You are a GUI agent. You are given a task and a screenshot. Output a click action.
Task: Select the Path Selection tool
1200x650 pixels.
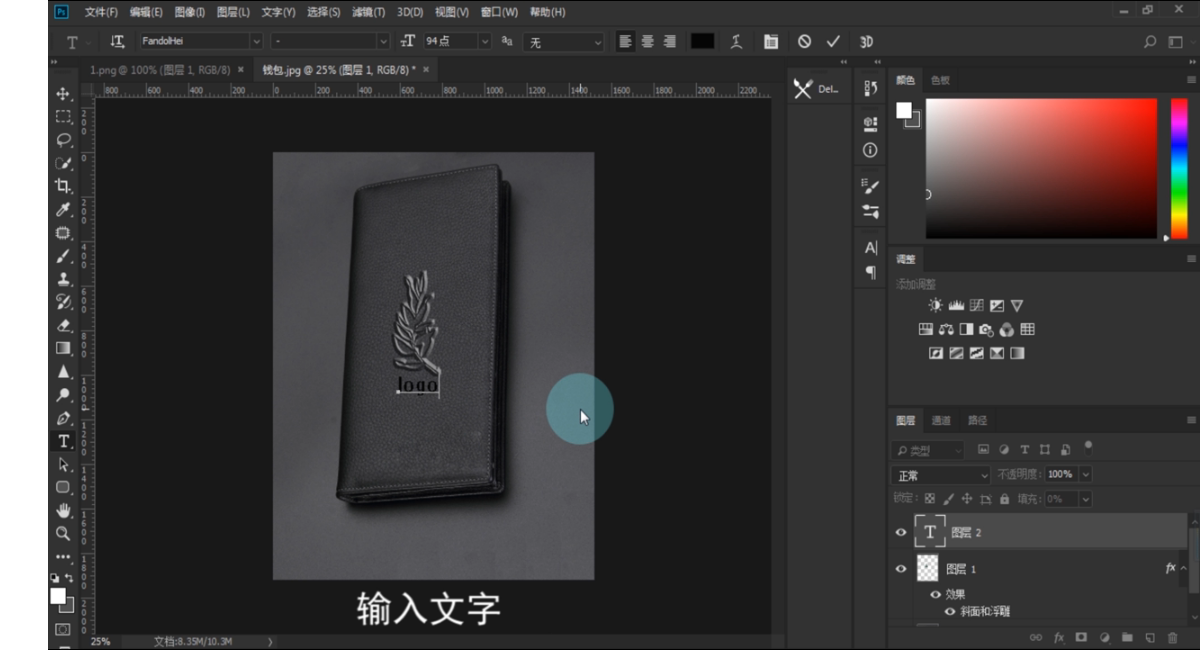[63, 465]
